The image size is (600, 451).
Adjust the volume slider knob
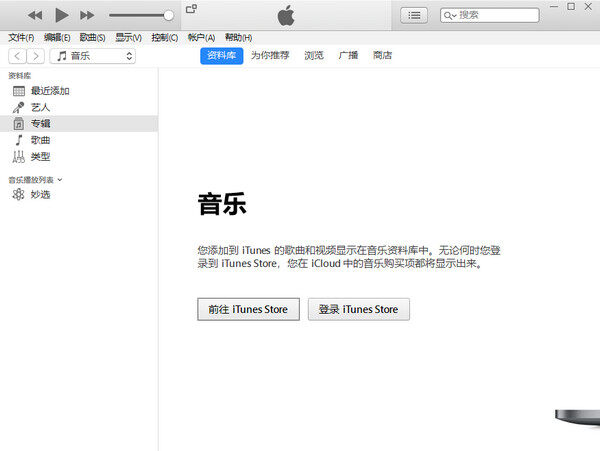(168, 15)
